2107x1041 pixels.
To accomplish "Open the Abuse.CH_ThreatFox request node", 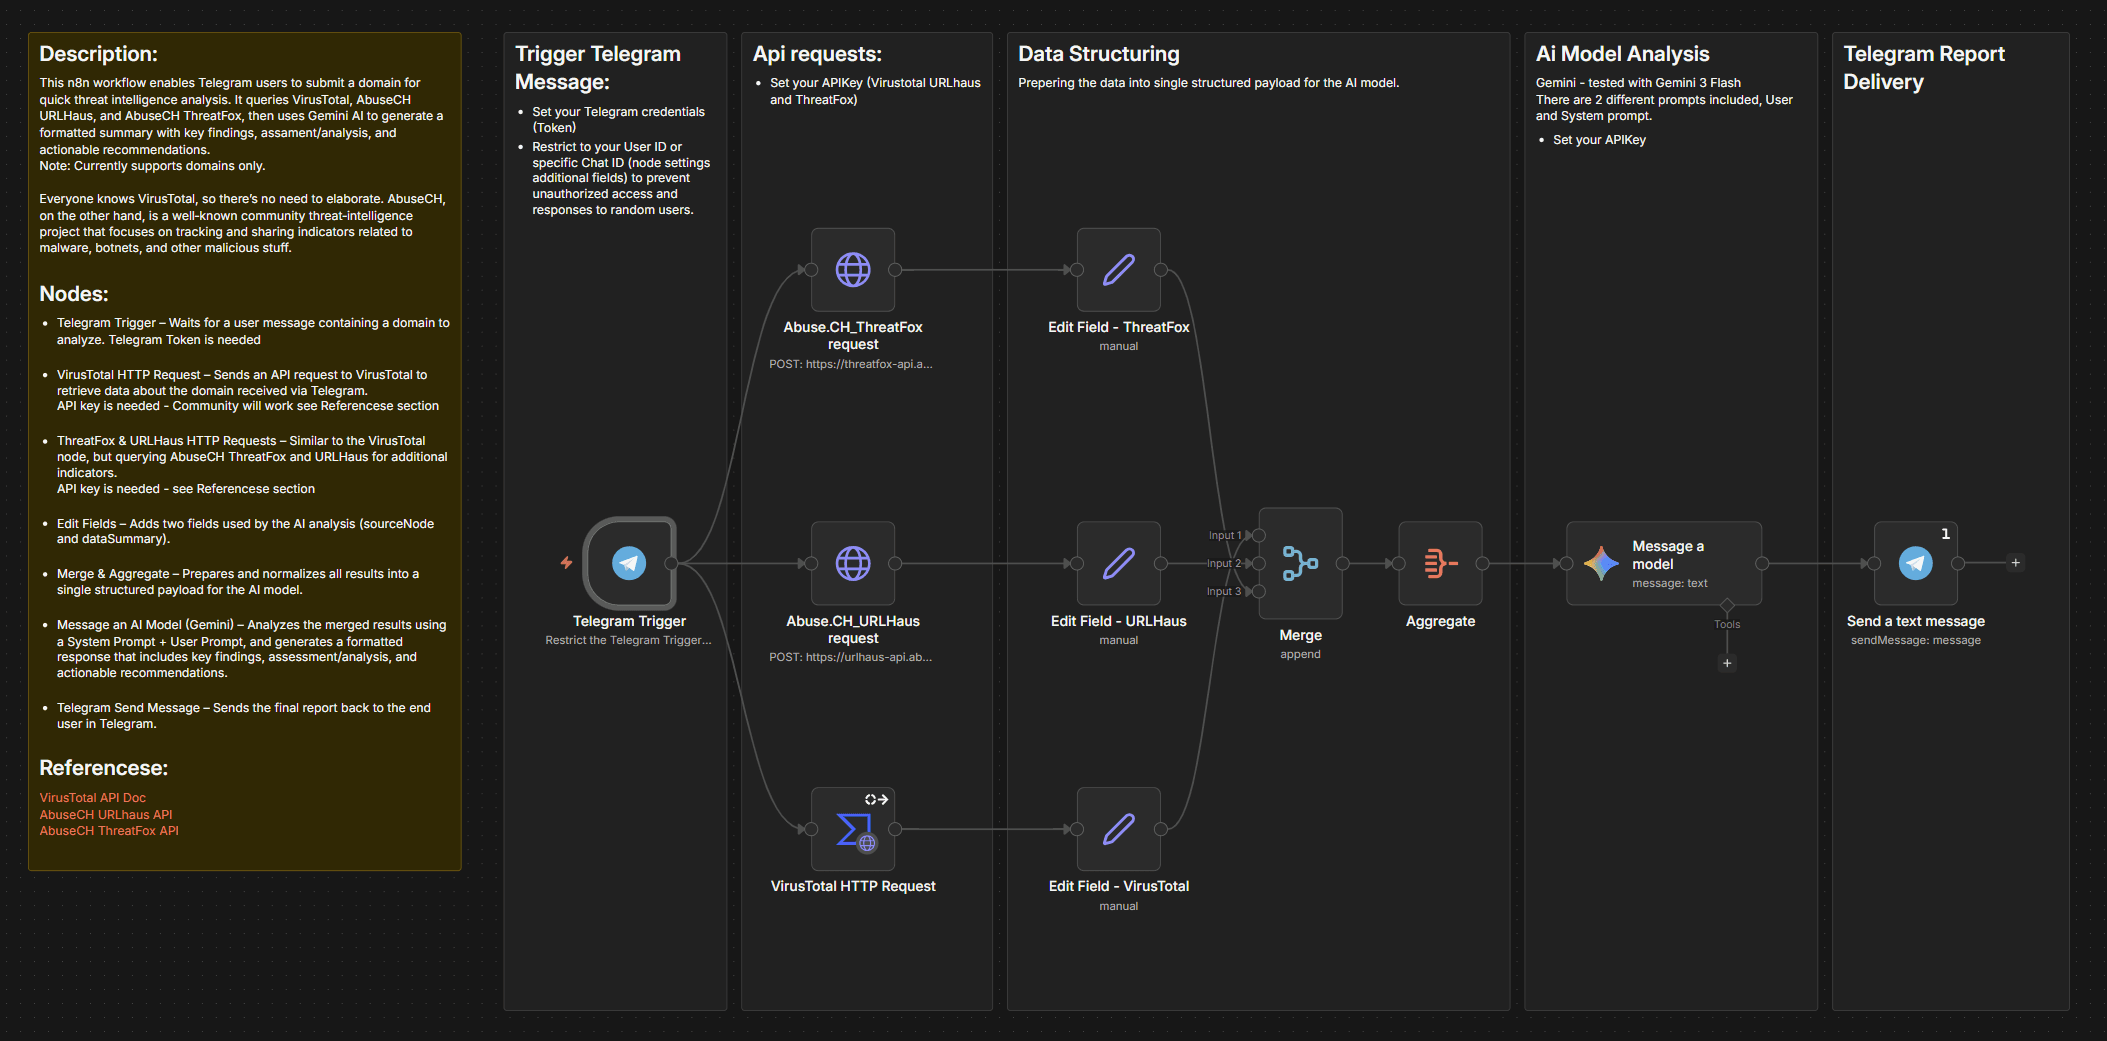I will click(852, 270).
